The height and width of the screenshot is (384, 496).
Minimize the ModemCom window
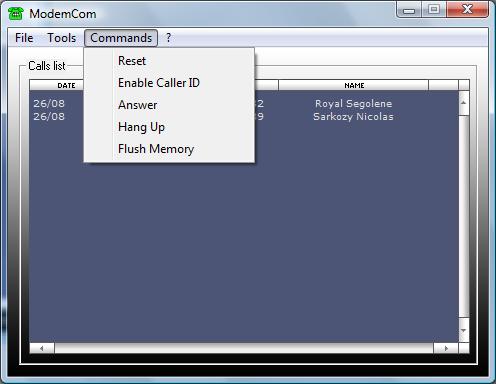[x=409, y=10]
